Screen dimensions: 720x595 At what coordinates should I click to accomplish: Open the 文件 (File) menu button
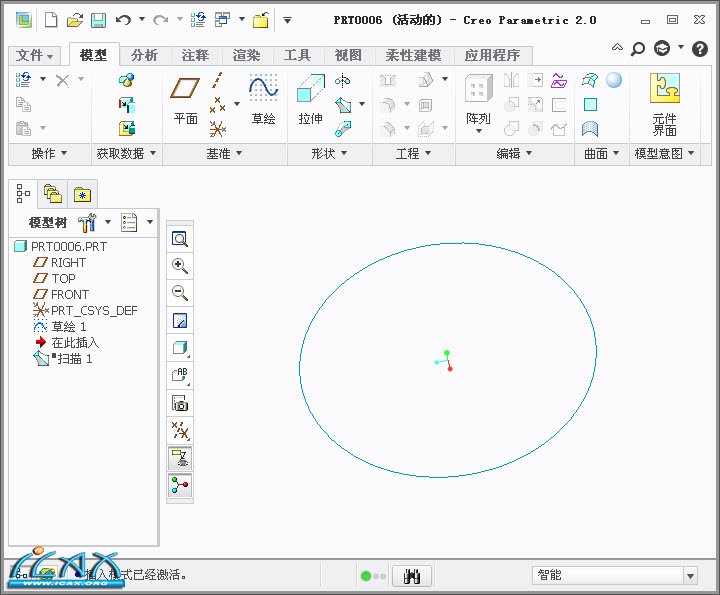(x=35, y=55)
